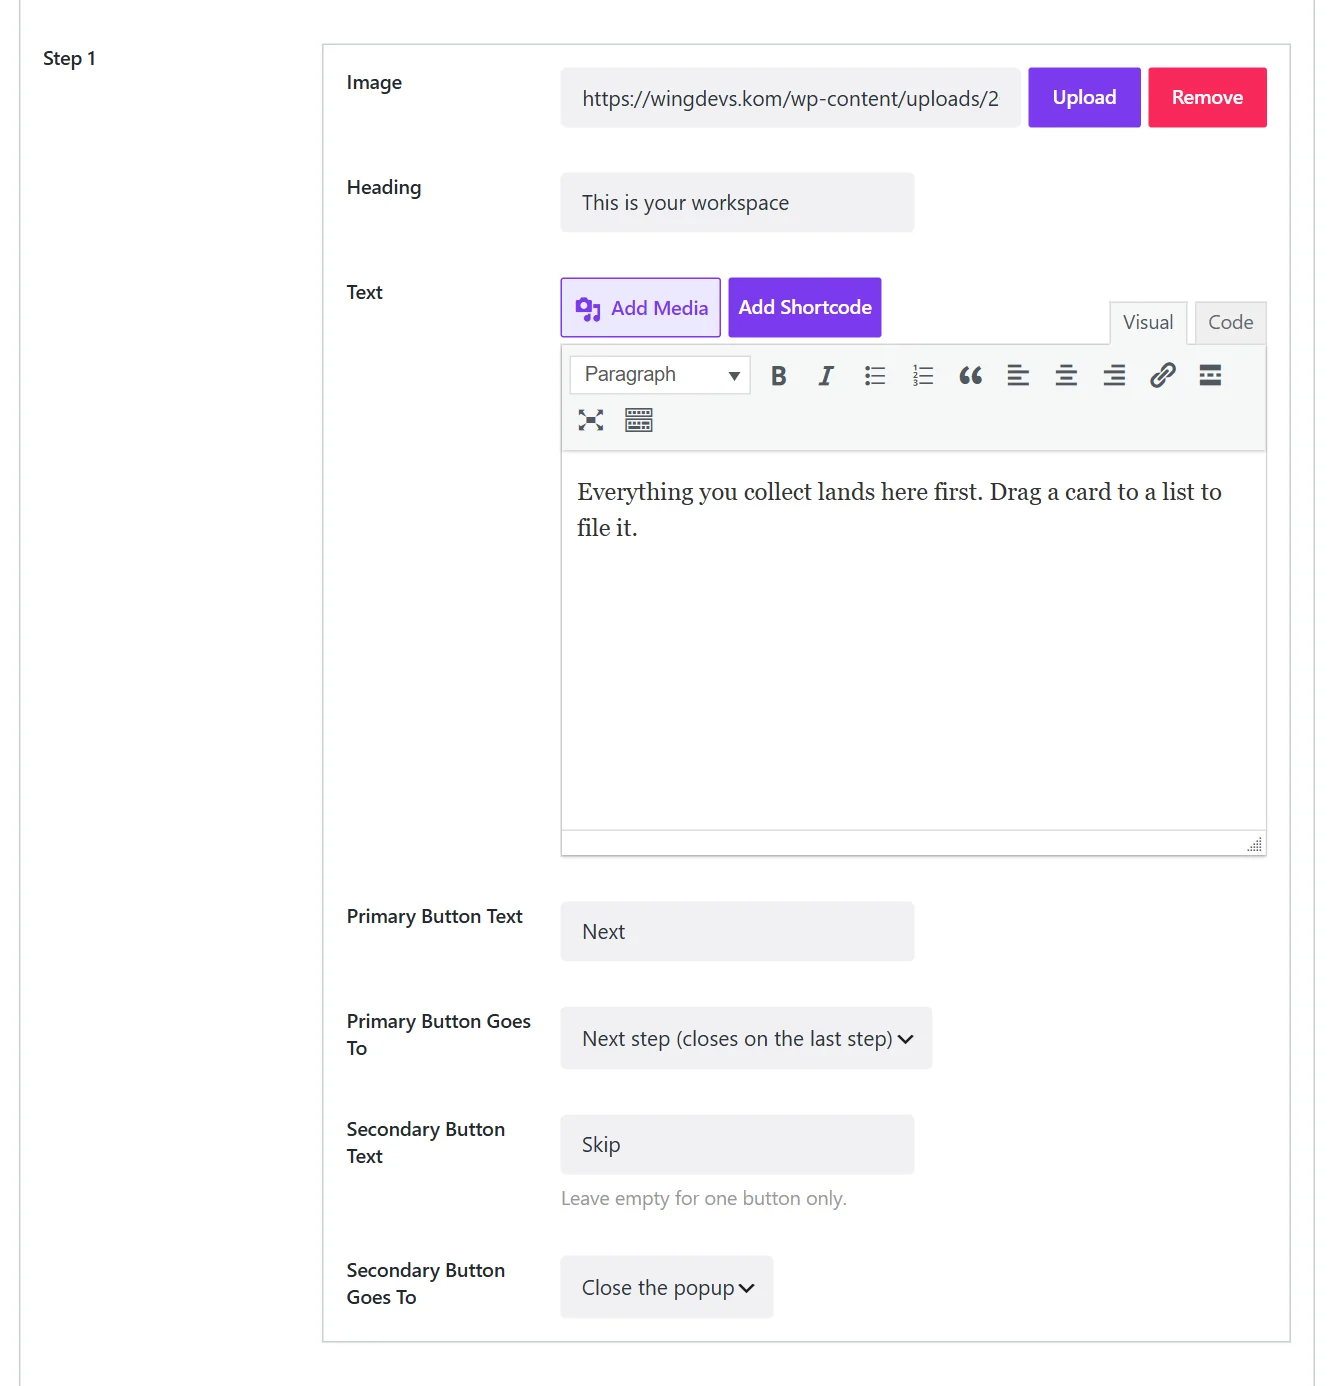Toggle the editor toolbar kitchen sink
Screen dimensions: 1335x1386
(x=639, y=420)
